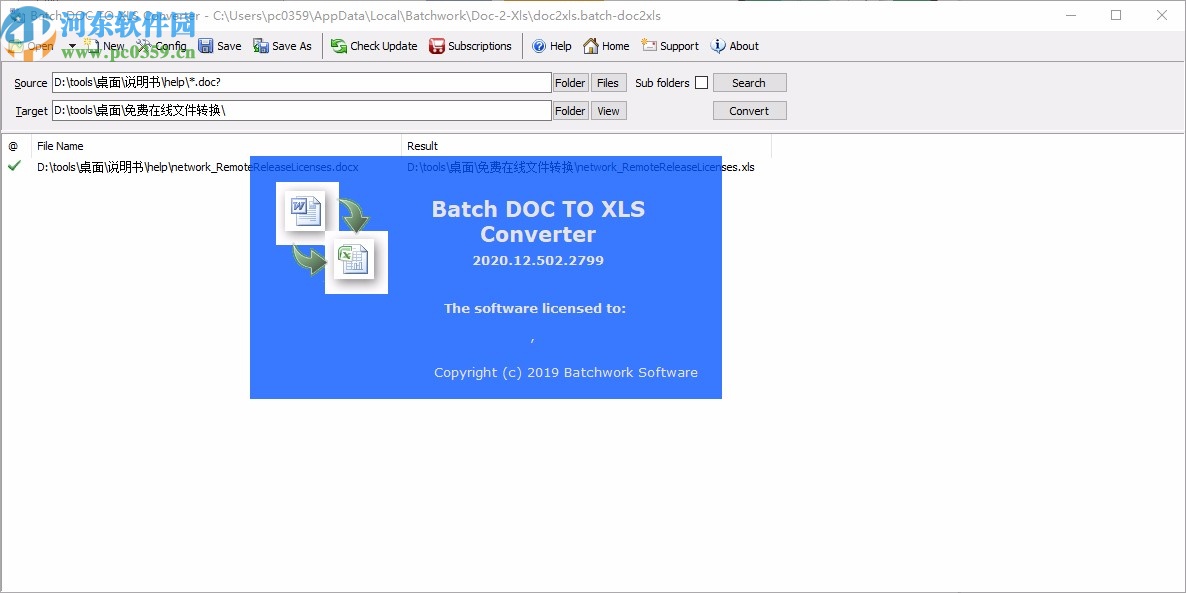Click the green checkmark on the converted file
The height and width of the screenshot is (593, 1186).
pyautogui.click(x=15, y=167)
